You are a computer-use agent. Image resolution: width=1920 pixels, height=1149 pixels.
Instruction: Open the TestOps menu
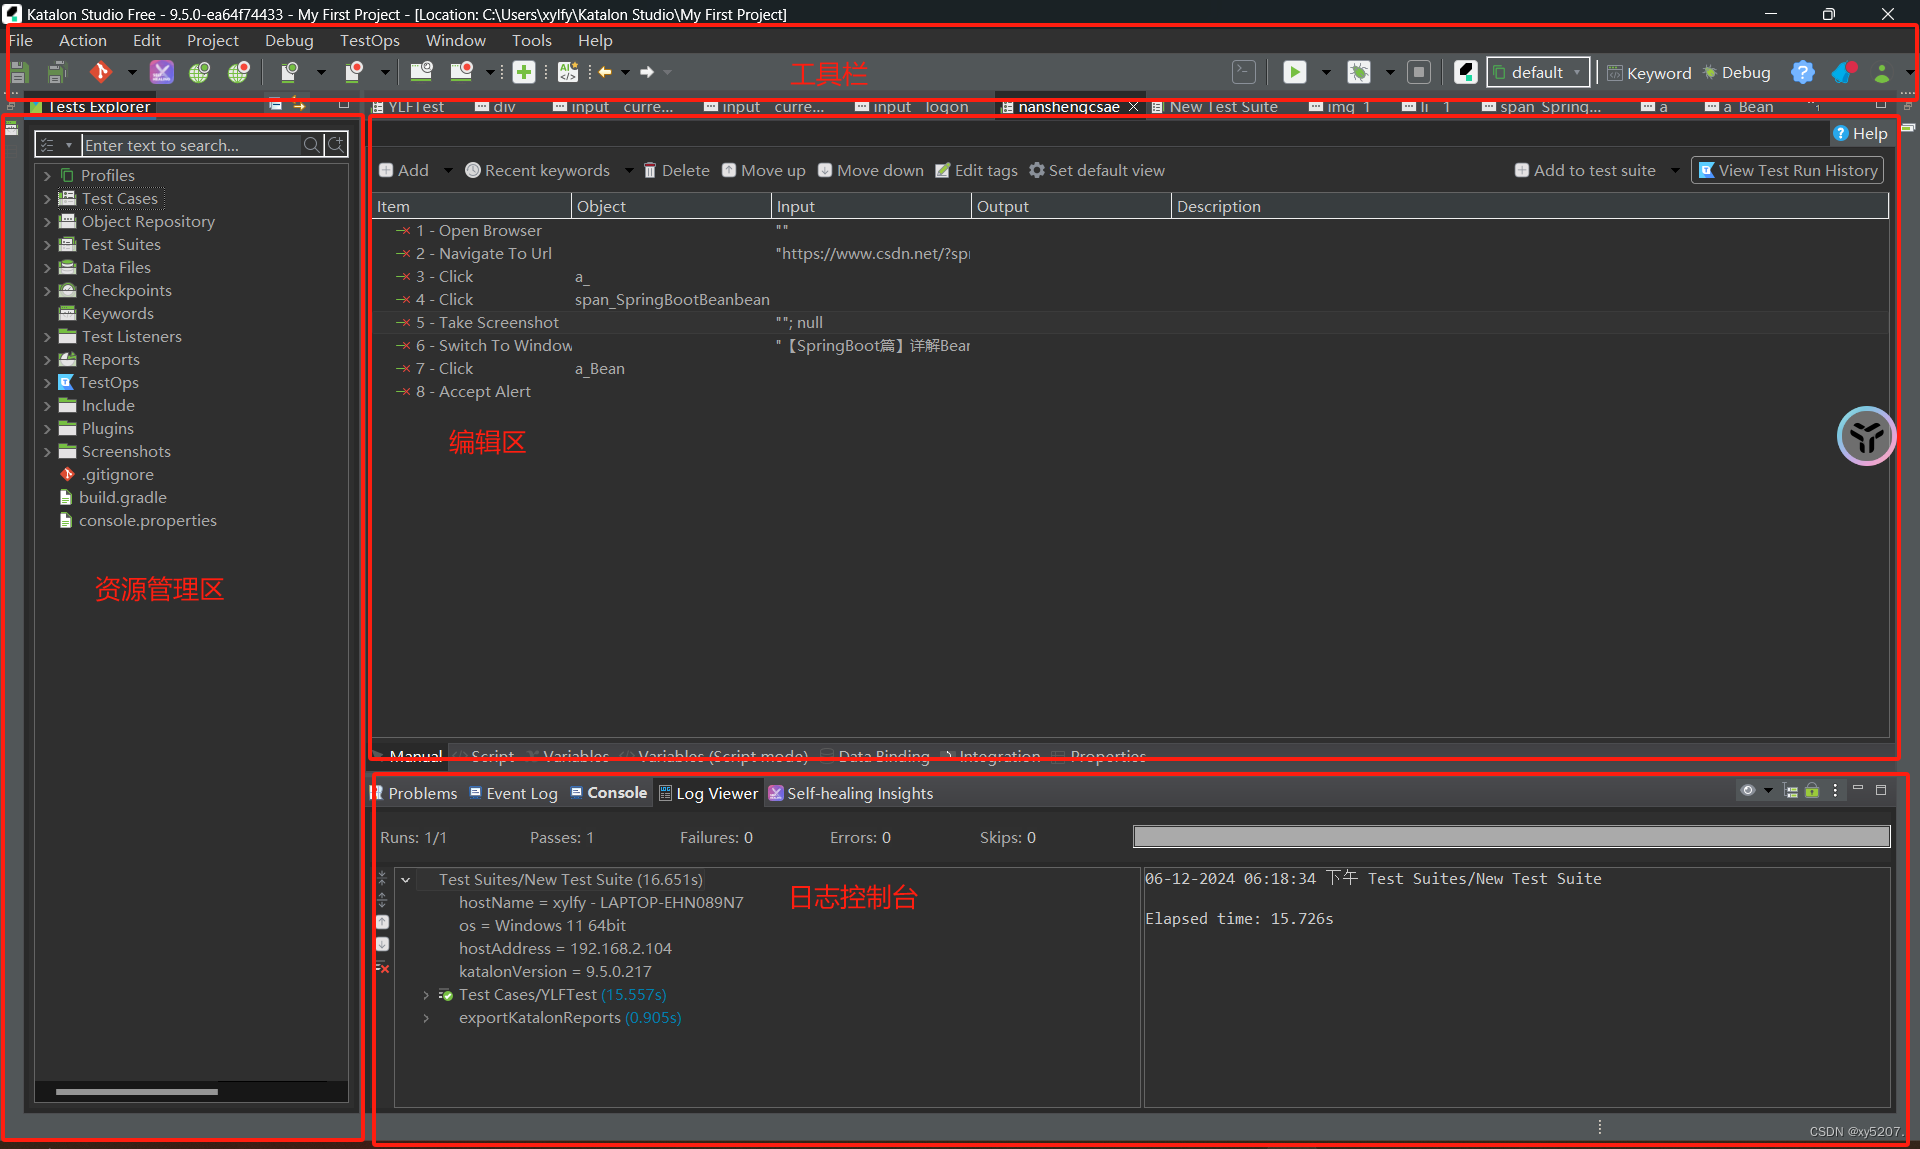click(x=369, y=40)
